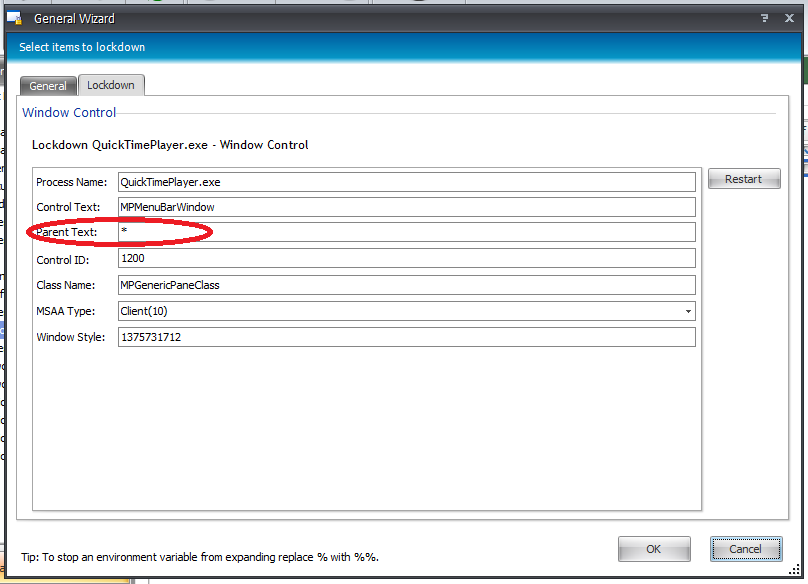This screenshot has height=584, width=808.
Task: Click the General Wizard title bar text
Action: [x=75, y=18]
